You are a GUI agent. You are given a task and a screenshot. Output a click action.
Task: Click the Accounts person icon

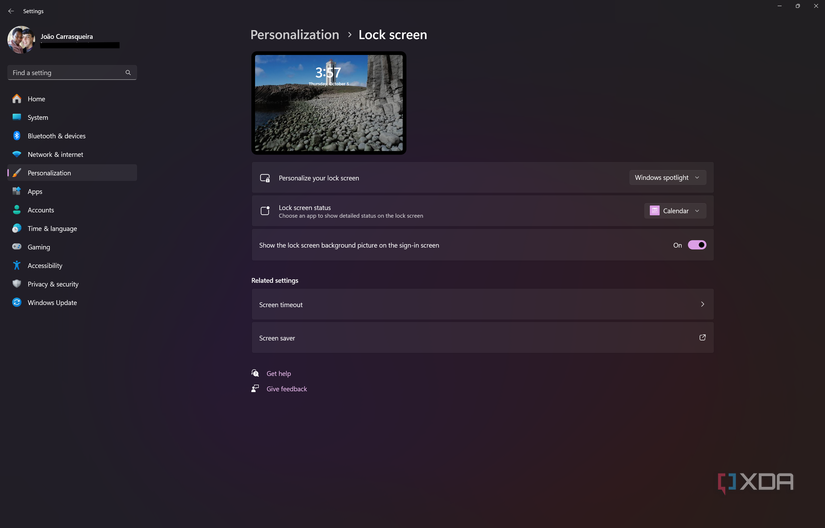(x=17, y=210)
